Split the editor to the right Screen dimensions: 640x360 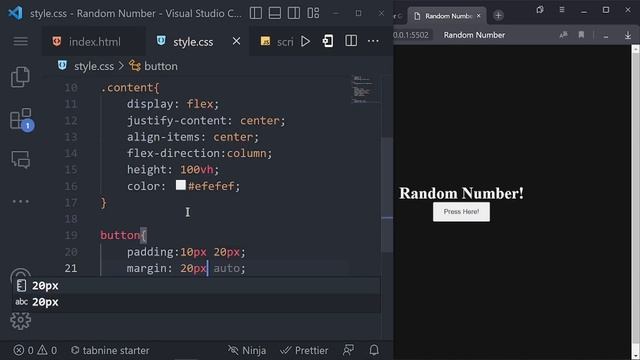tap(351, 41)
